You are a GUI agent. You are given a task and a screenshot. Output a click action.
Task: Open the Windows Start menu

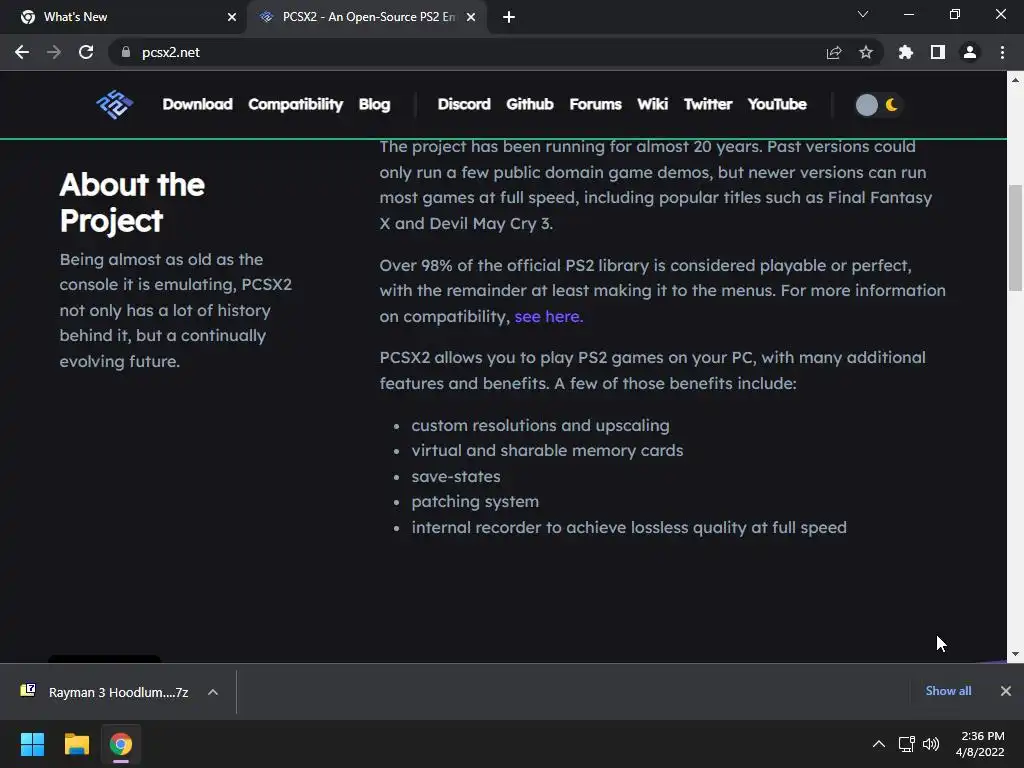click(x=32, y=744)
